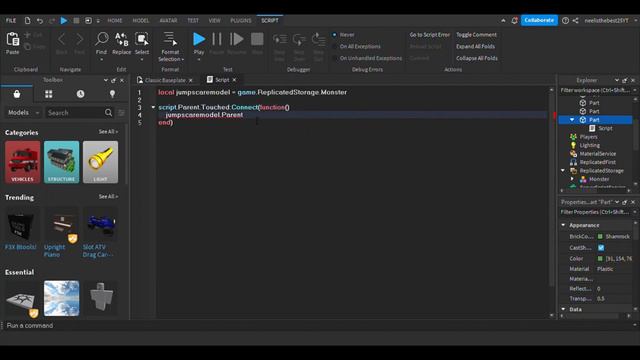Collapse the selected Part tree node

coord(572,120)
